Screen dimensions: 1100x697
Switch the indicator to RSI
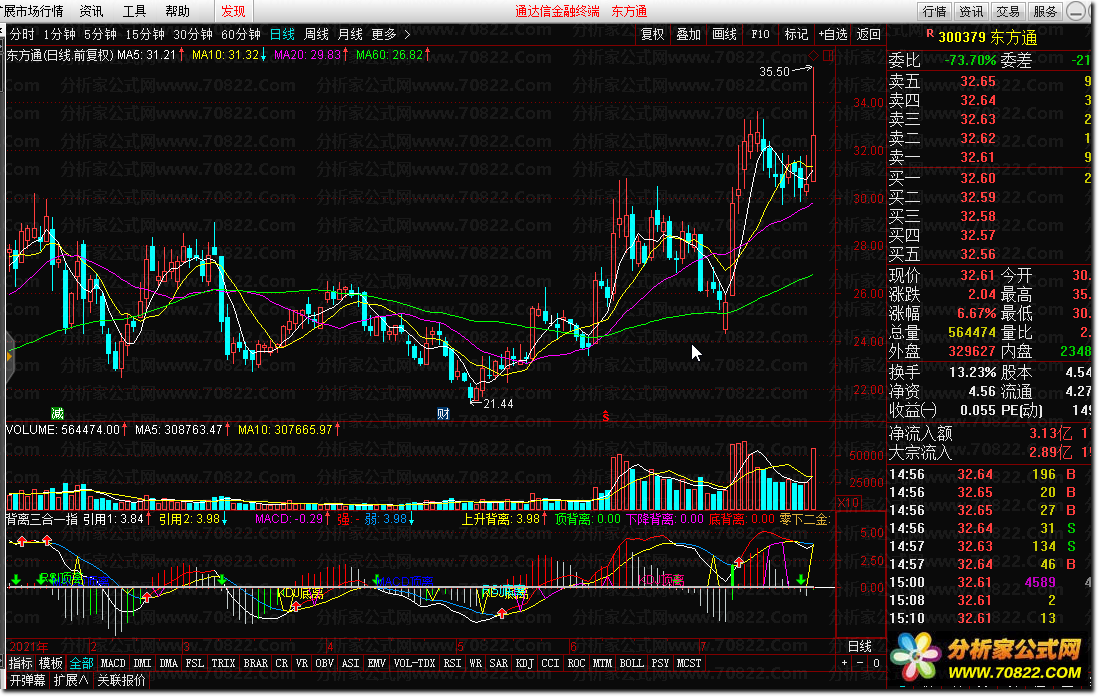pyautogui.click(x=452, y=663)
